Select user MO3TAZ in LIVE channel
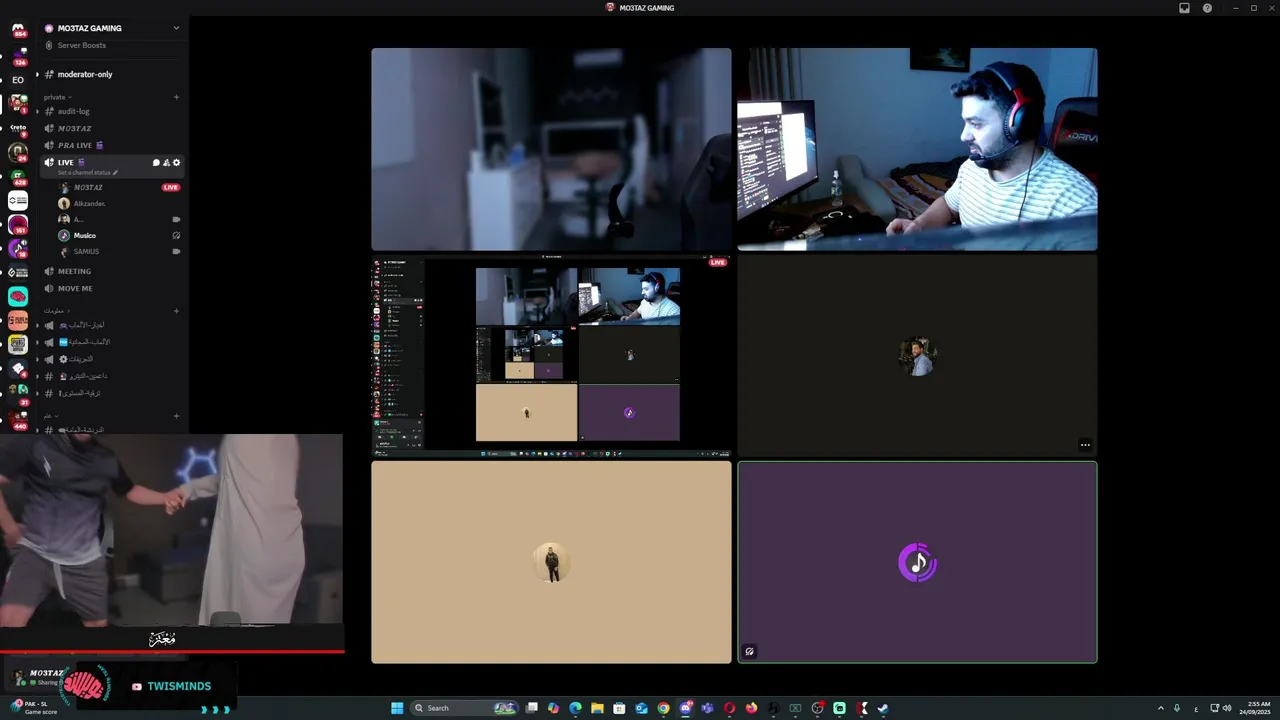This screenshot has width=1280, height=720. (x=88, y=187)
